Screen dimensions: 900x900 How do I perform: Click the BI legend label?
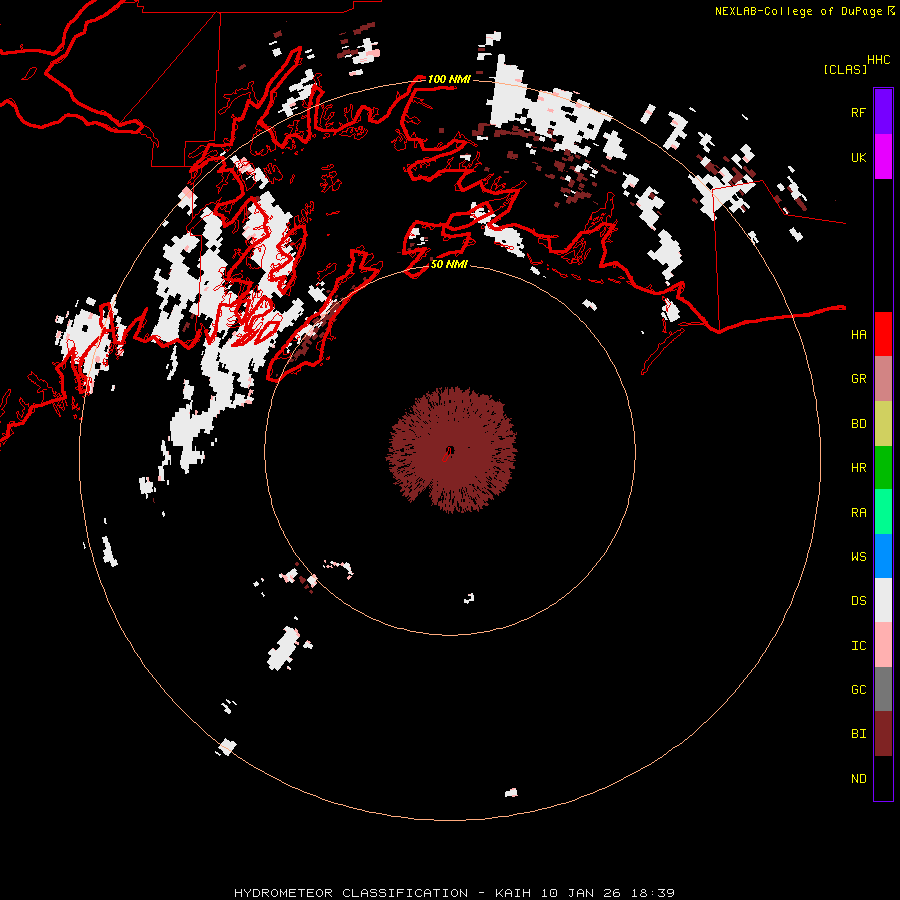(858, 734)
